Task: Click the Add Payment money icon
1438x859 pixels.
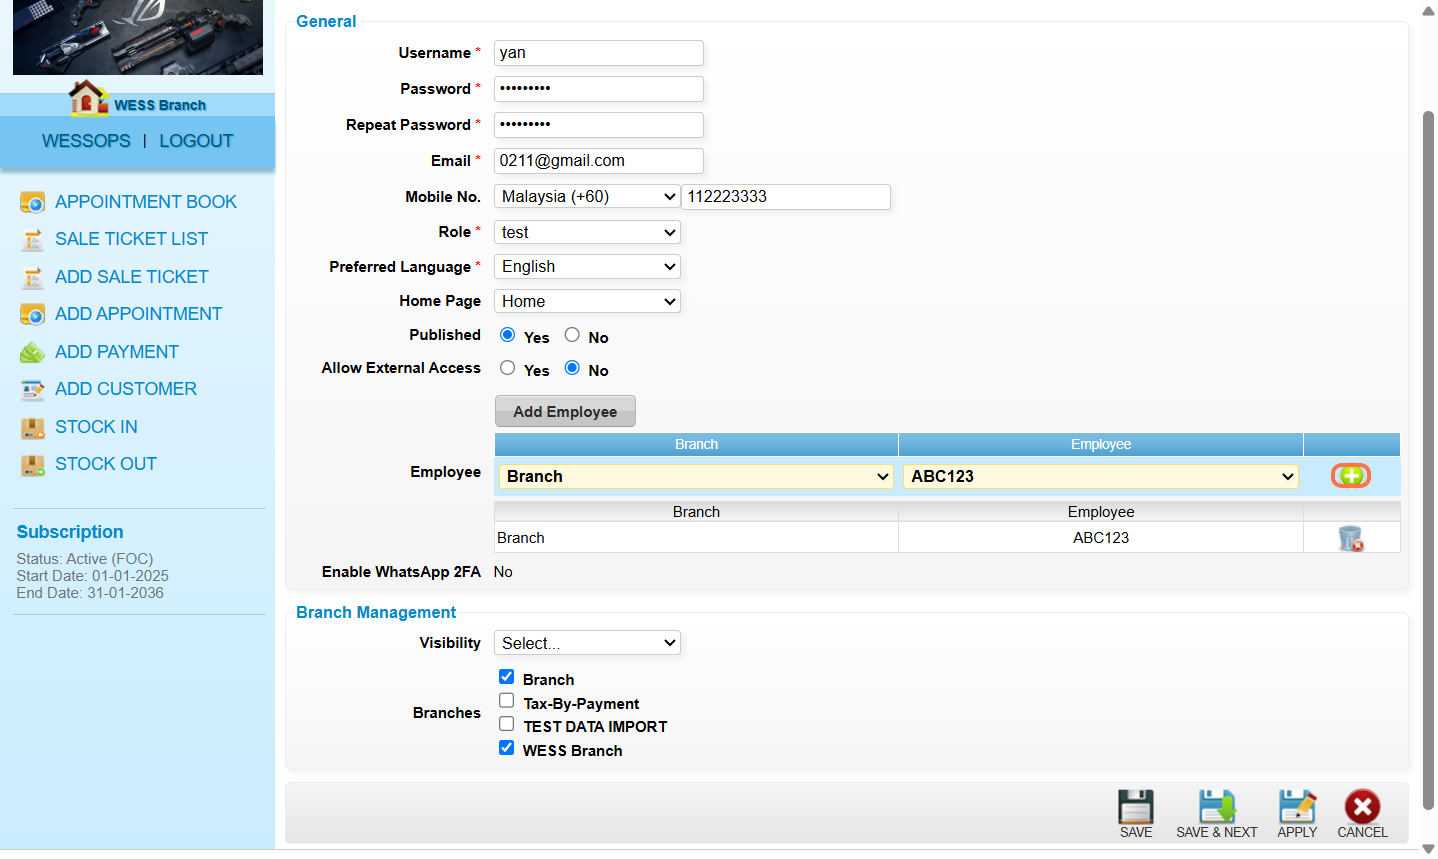Action: (33, 353)
